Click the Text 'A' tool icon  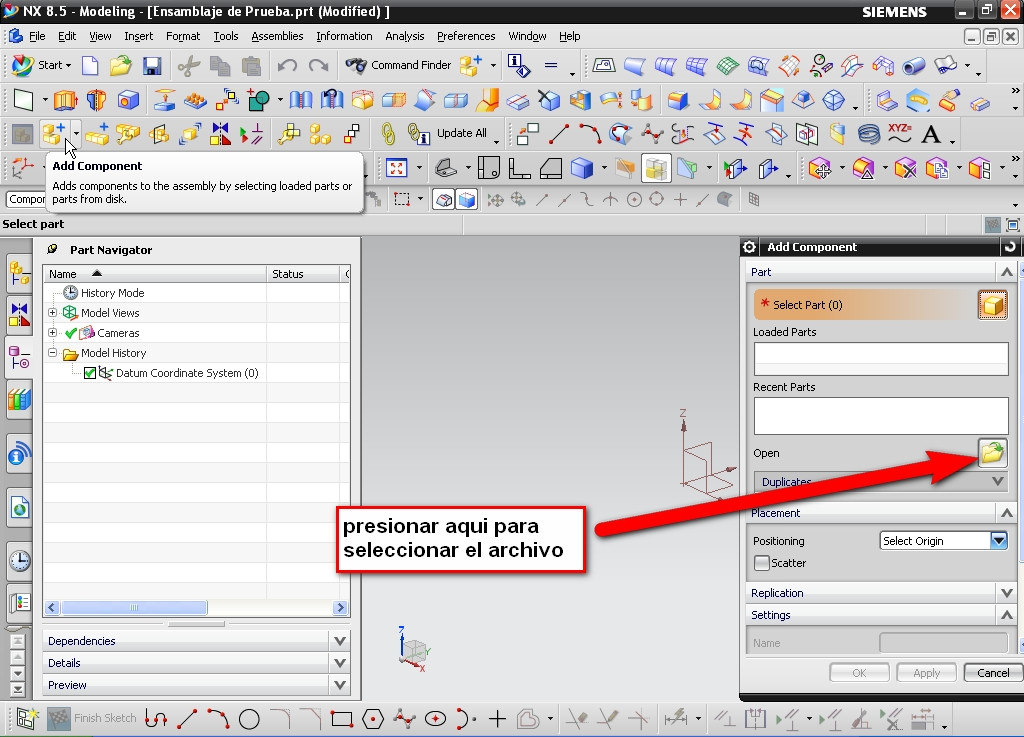click(931, 134)
